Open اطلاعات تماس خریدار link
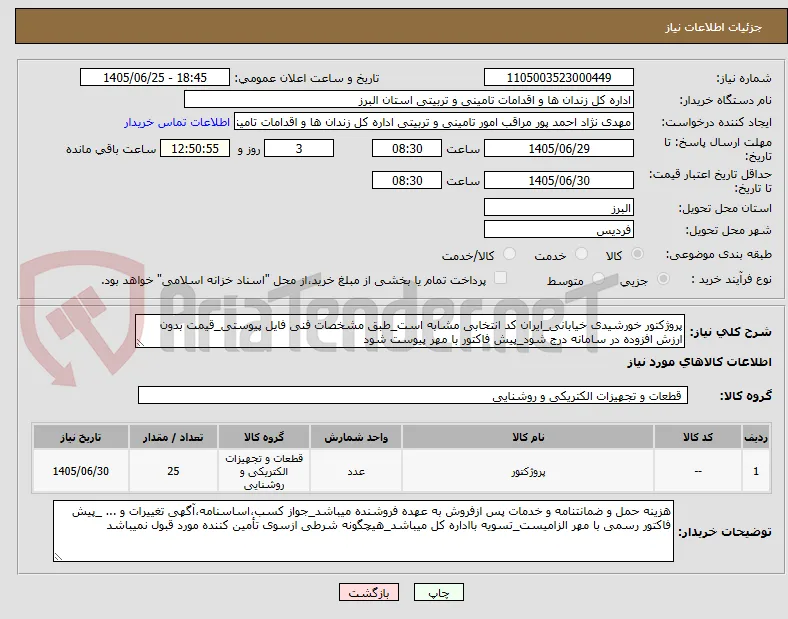The width and height of the screenshot is (788, 619). point(177,122)
